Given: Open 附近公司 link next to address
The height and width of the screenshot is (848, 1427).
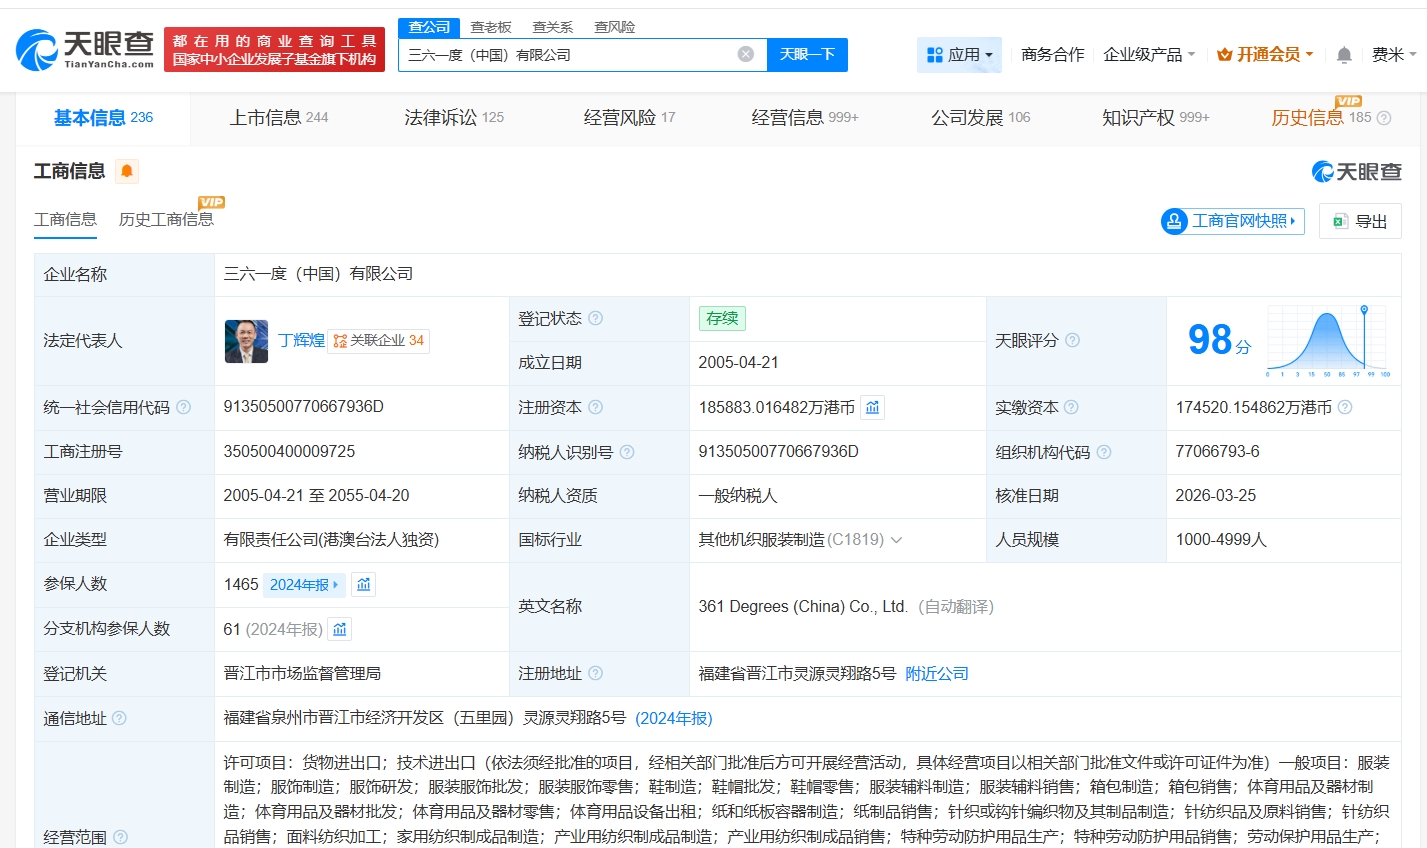Looking at the screenshot, I should (936, 674).
